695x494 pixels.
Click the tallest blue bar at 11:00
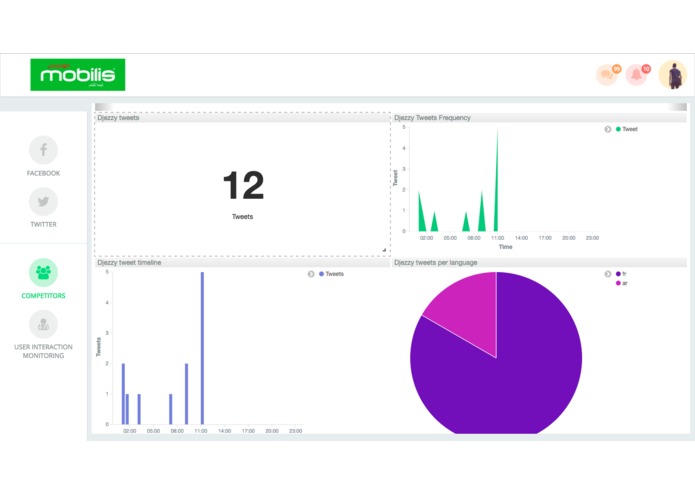point(203,348)
